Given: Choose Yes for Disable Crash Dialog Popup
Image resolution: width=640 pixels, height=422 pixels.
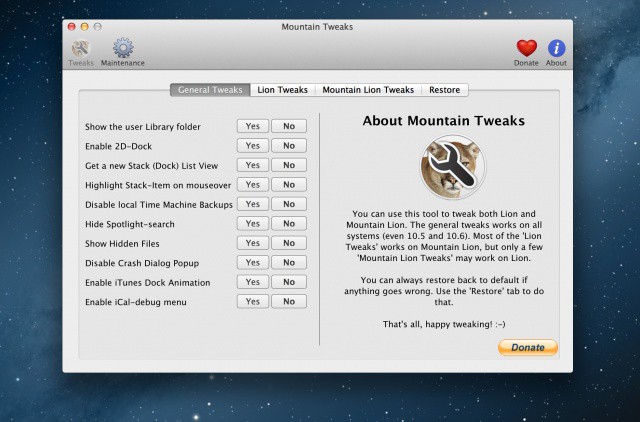Looking at the screenshot, I should pos(253,262).
